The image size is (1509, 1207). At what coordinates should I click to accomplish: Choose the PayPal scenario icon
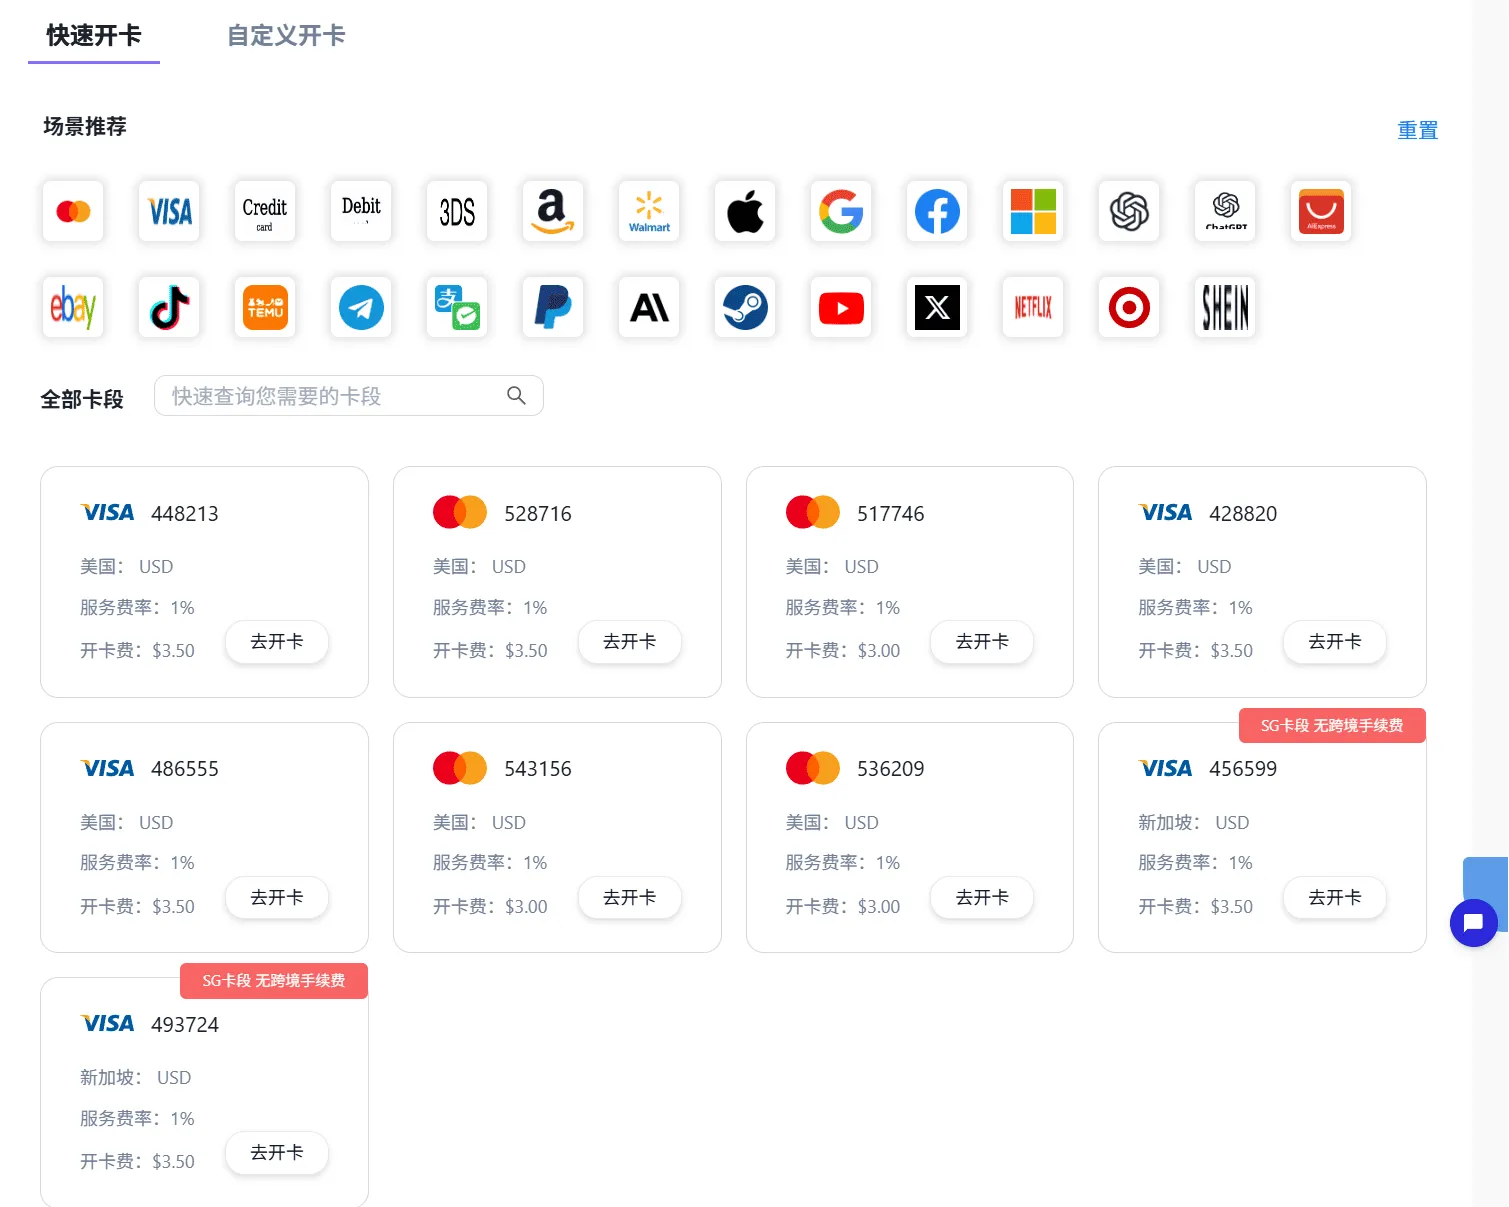click(553, 307)
